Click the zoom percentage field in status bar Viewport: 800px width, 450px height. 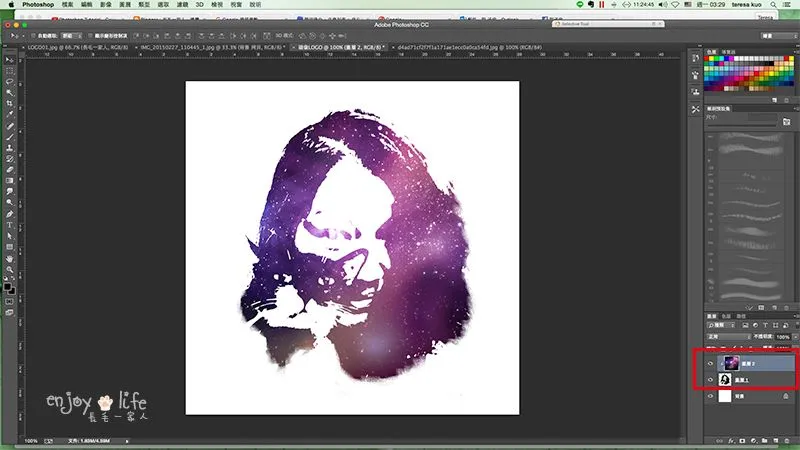click(x=31, y=441)
